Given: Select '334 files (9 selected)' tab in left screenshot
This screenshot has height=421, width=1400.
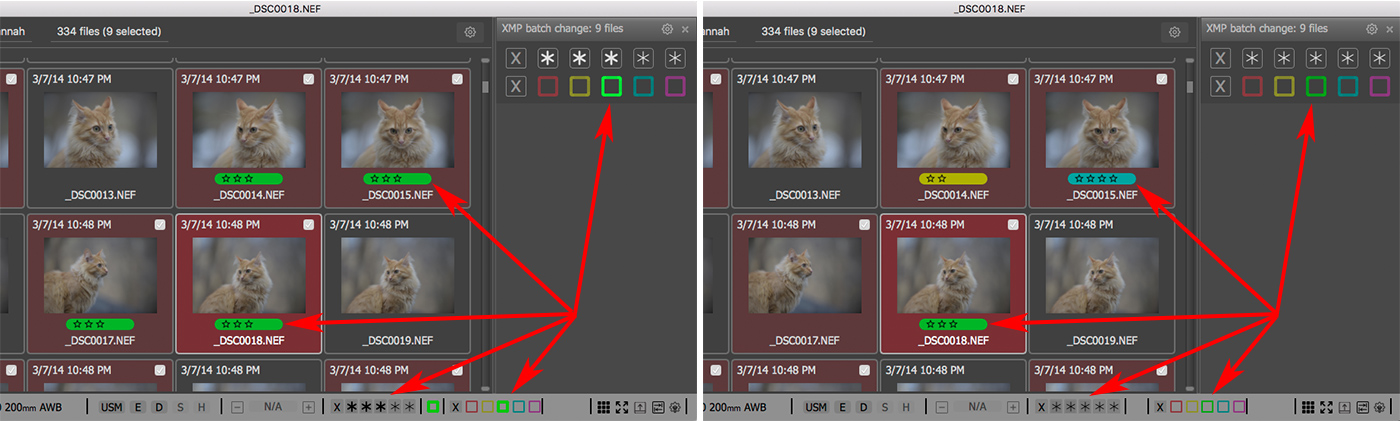Looking at the screenshot, I should point(110,32).
